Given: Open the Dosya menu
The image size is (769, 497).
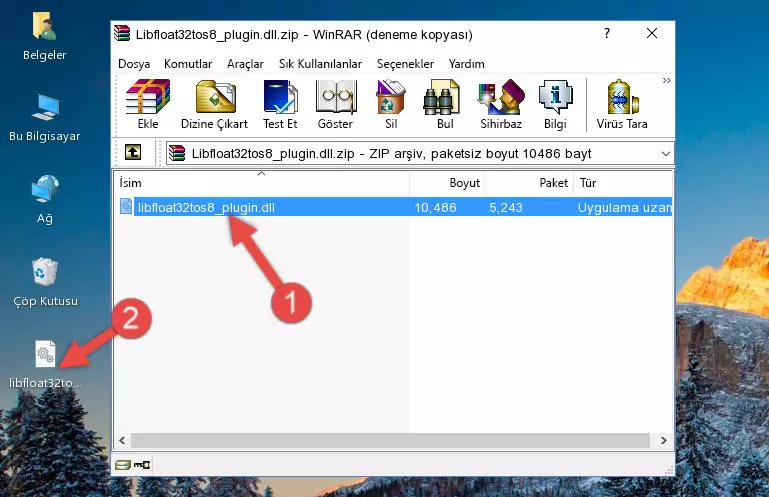Looking at the screenshot, I should click(134, 64).
